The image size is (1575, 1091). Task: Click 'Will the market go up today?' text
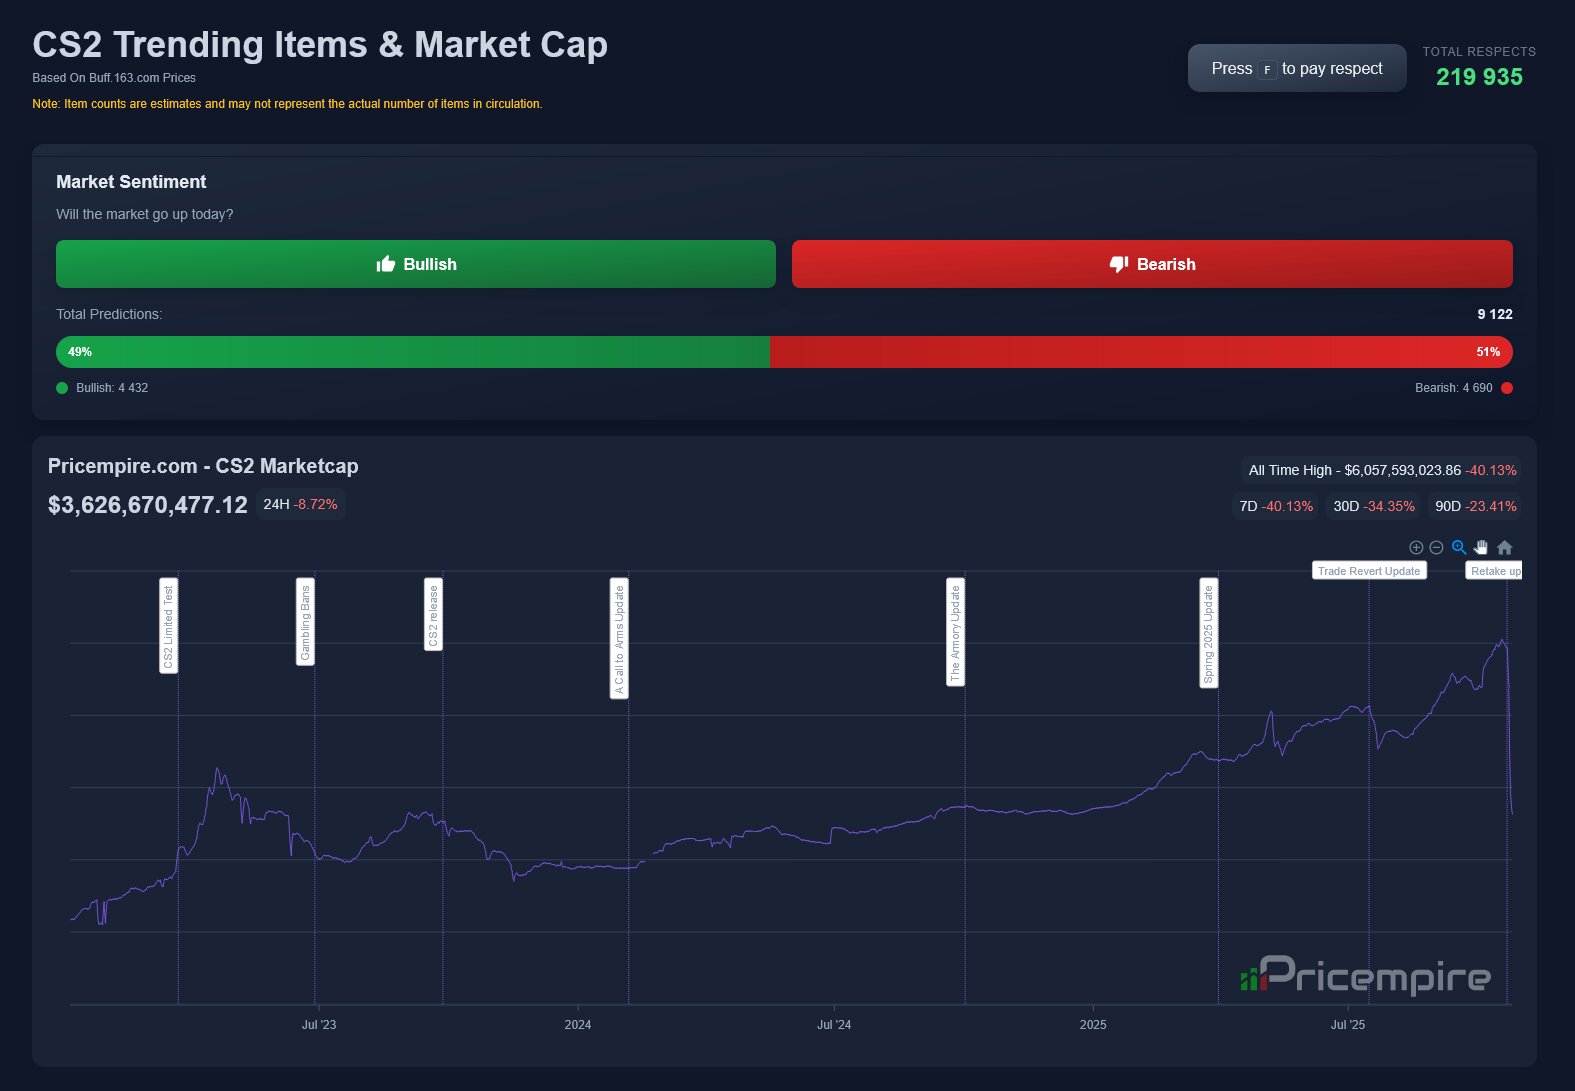[145, 214]
